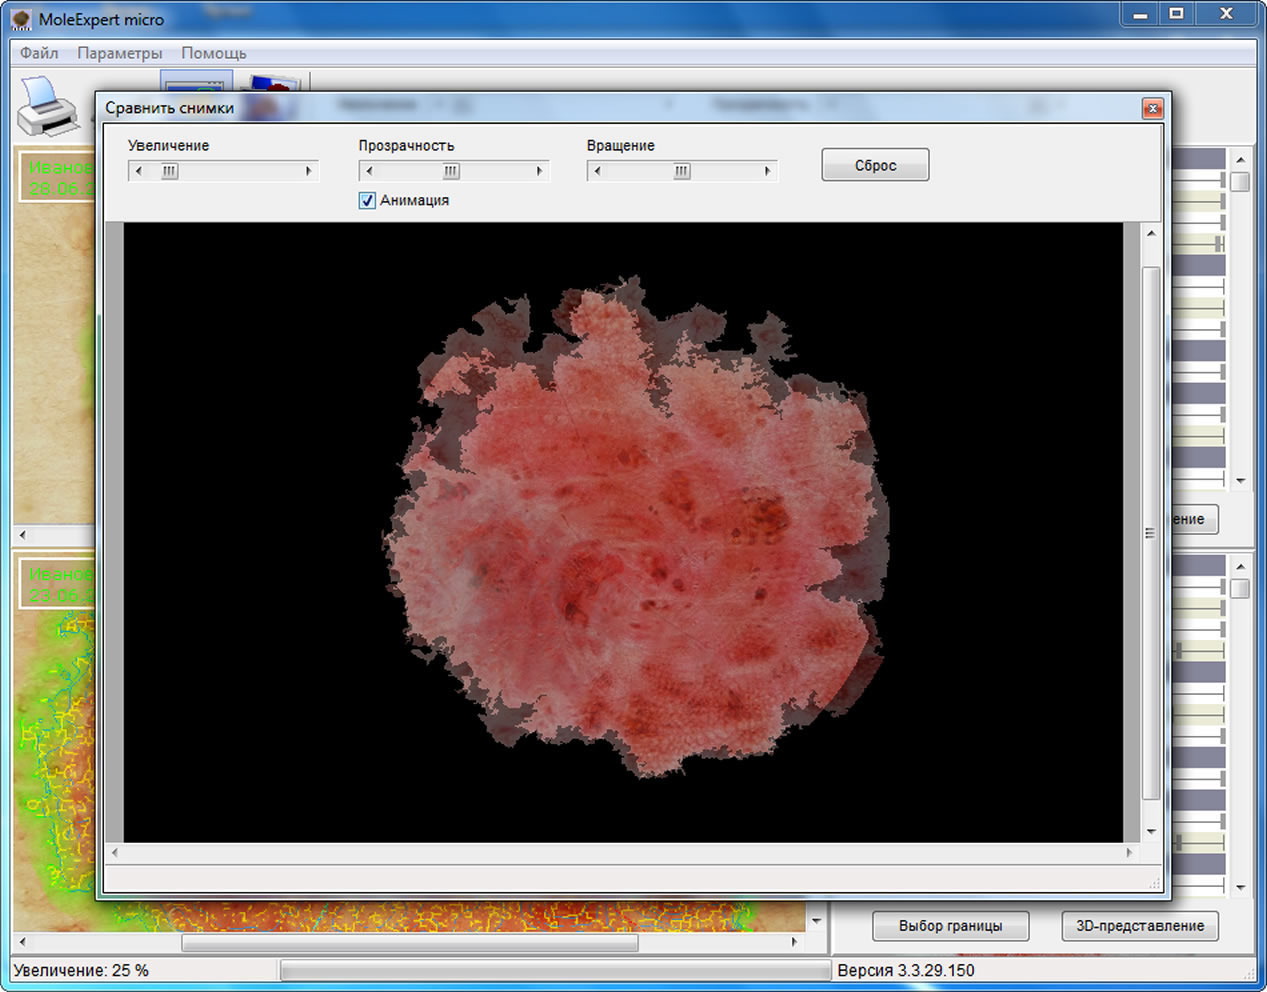Decrease Прозрачность with its left arrow
The image size is (1267, 992).
[369, 171]
